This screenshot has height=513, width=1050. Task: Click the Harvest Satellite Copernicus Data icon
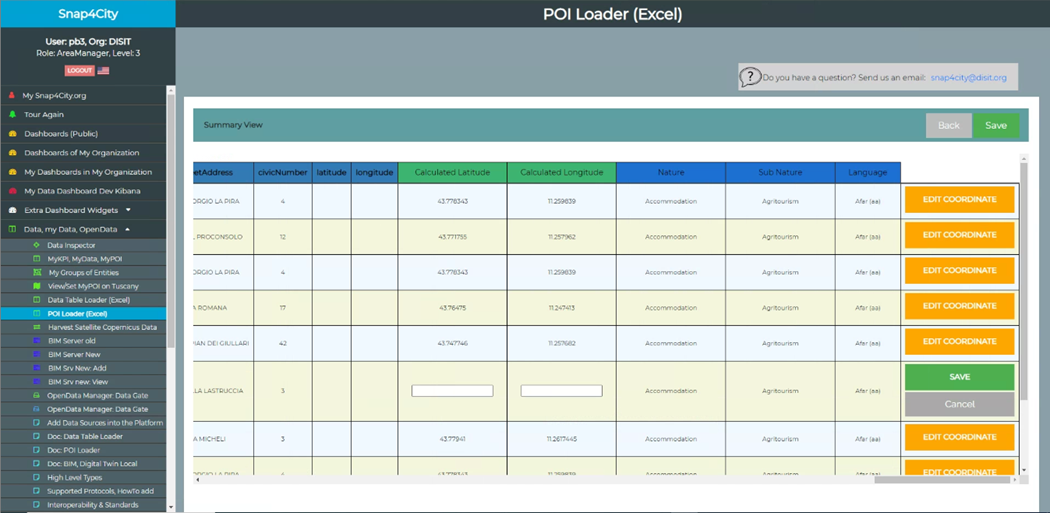click(x=36, y=327)
